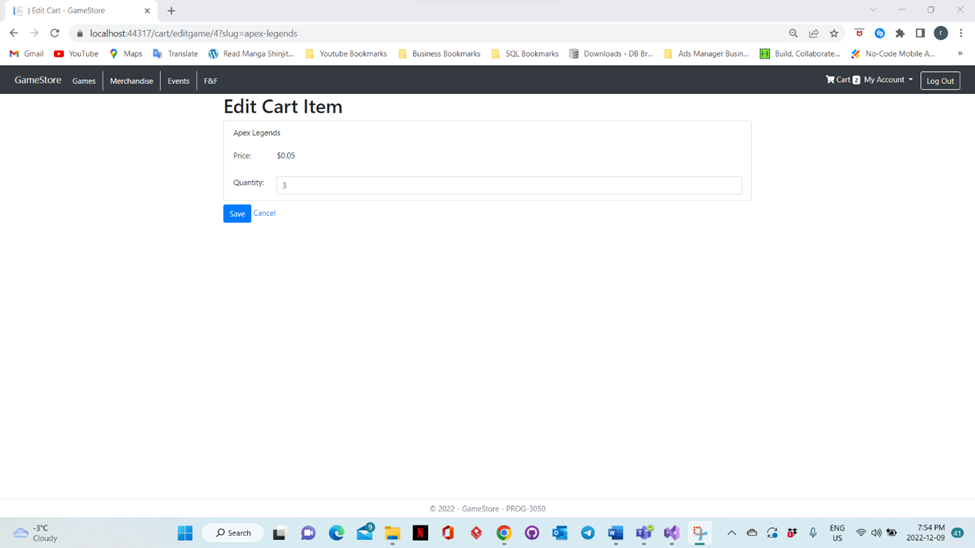Open the Chrome profile avatar
This screenshot has width=975, height=548.
(x=941, y=34)
